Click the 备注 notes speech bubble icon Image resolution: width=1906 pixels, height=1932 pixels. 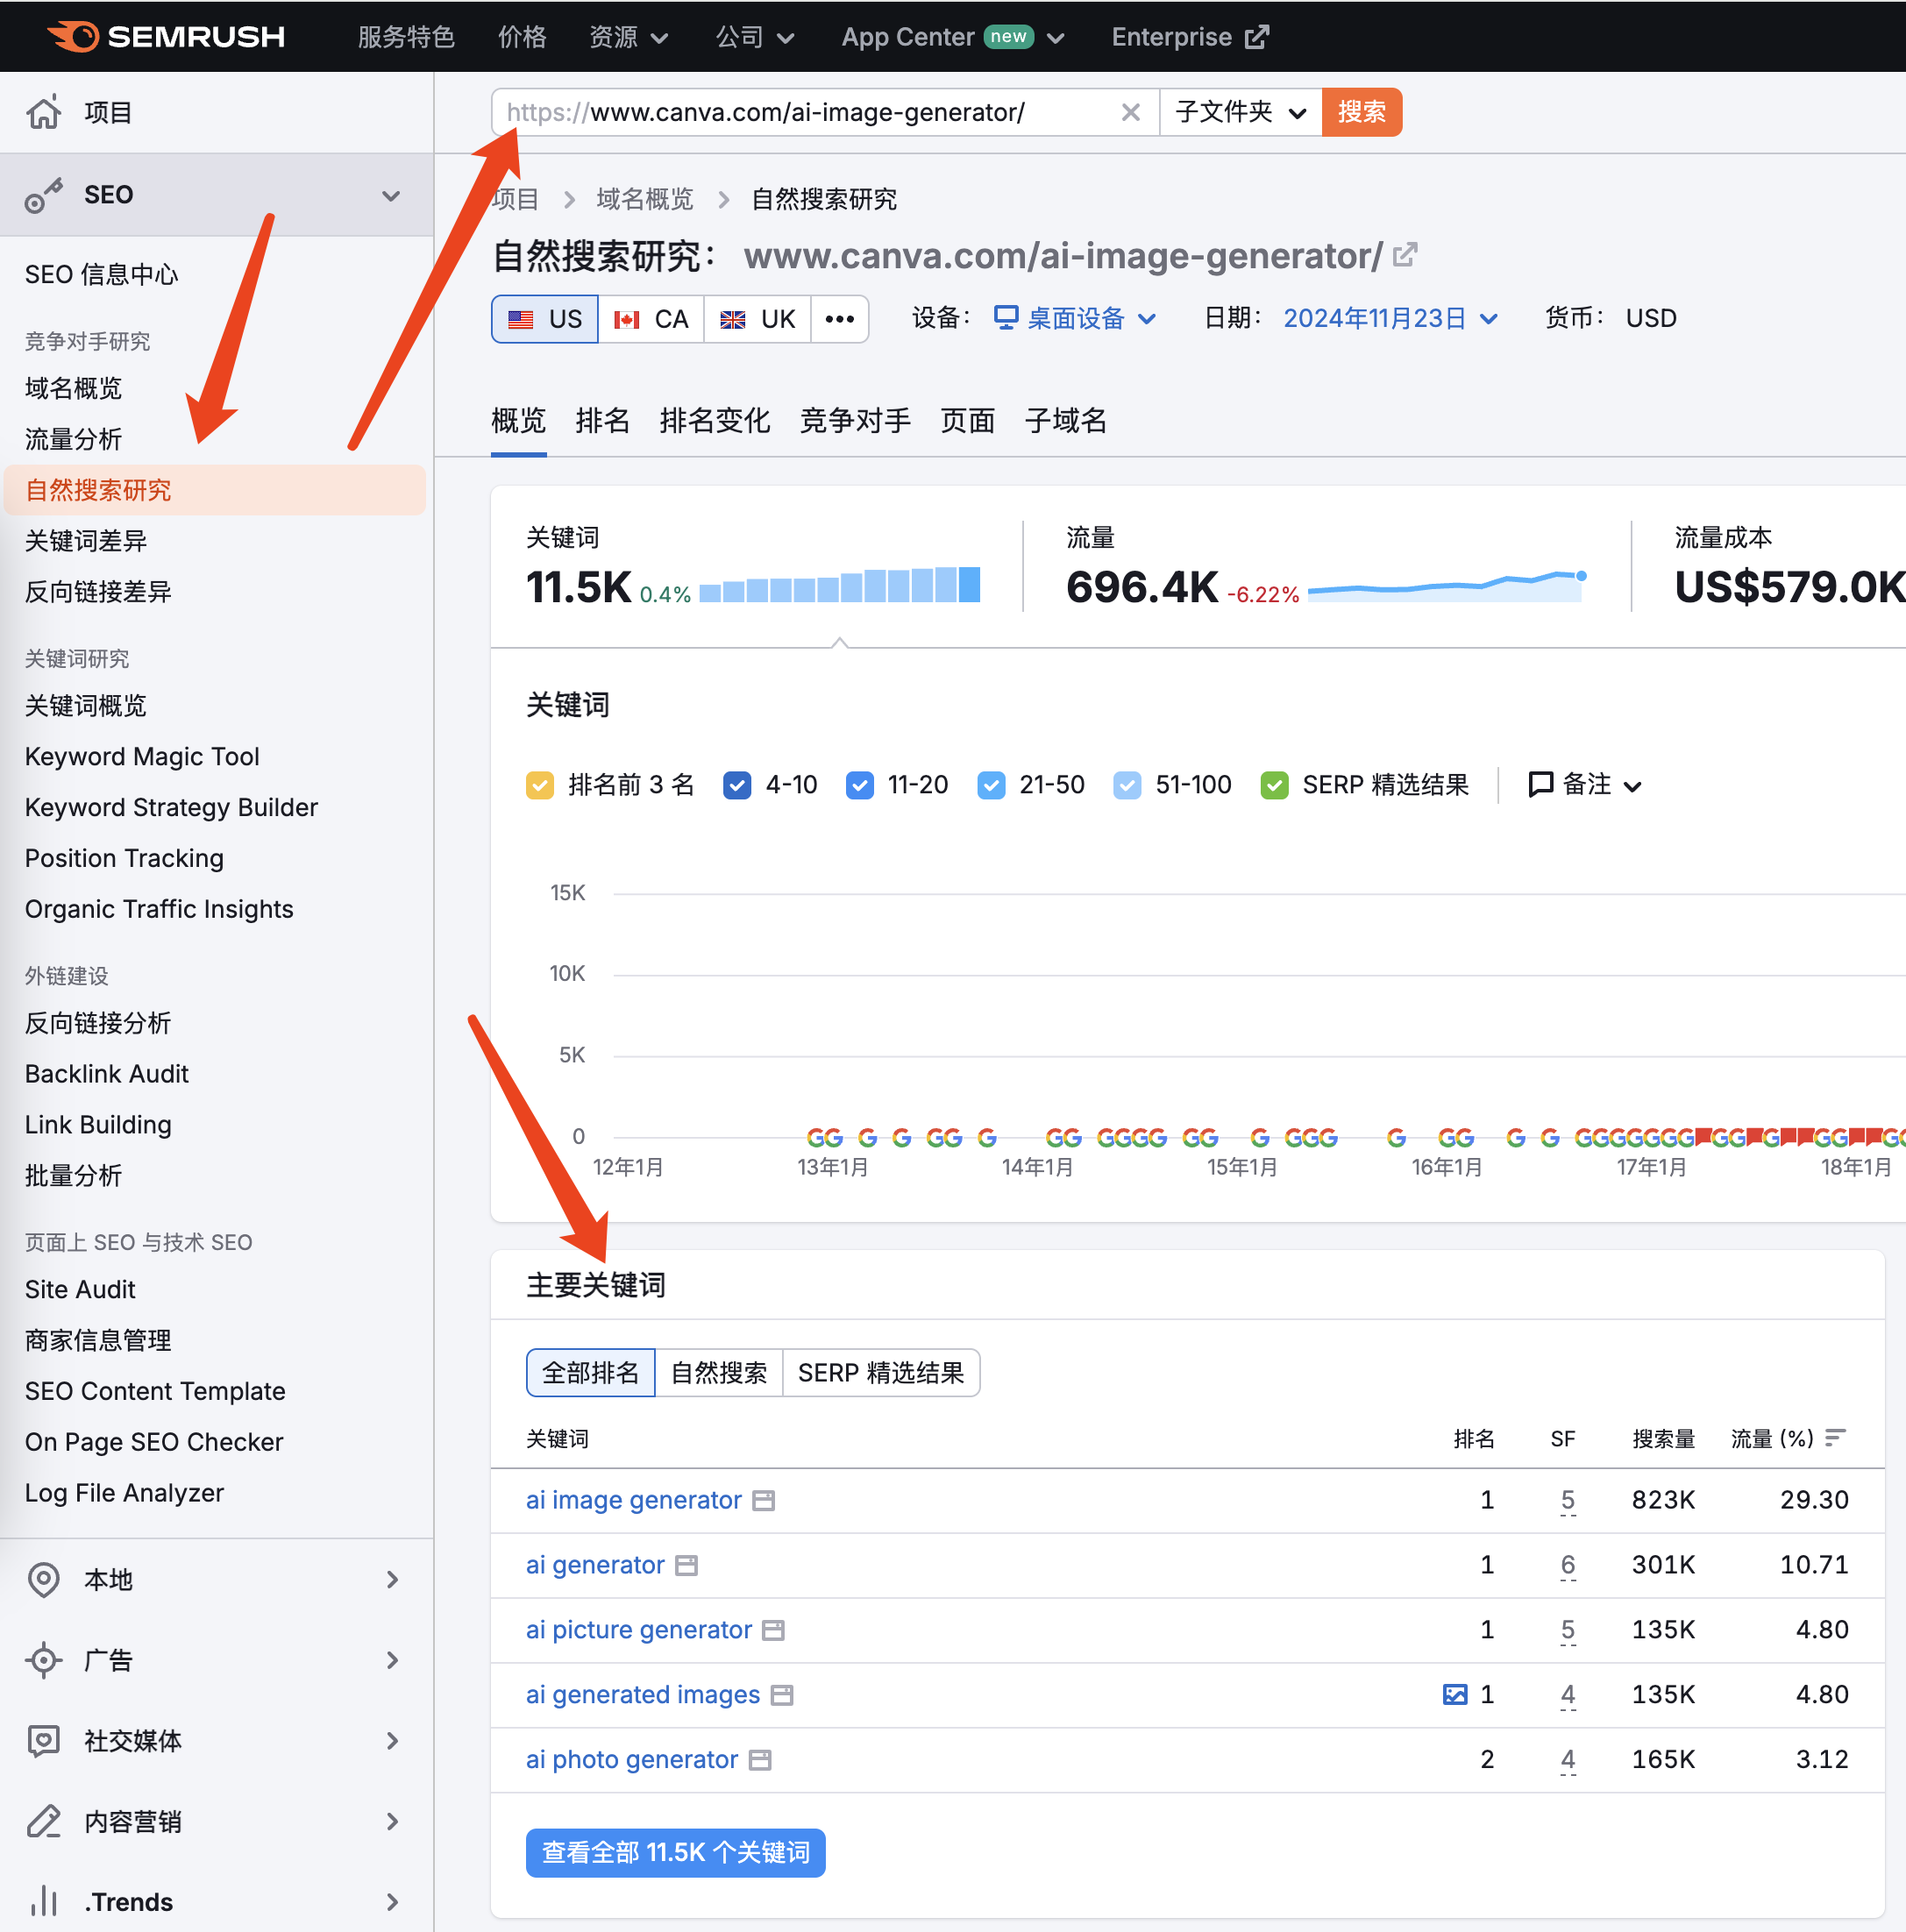coord(1541,784)
